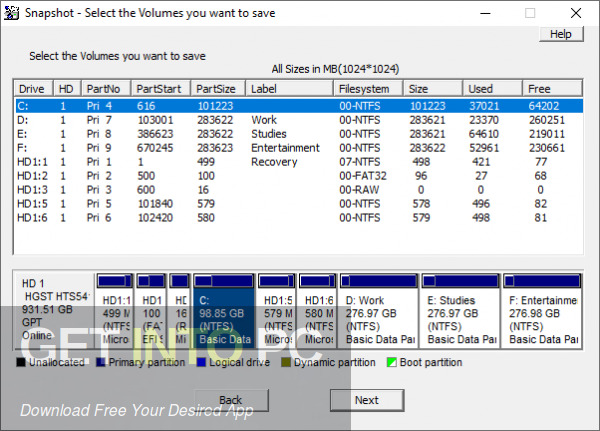Select the D: Work volume row

[x=299, y=120]
